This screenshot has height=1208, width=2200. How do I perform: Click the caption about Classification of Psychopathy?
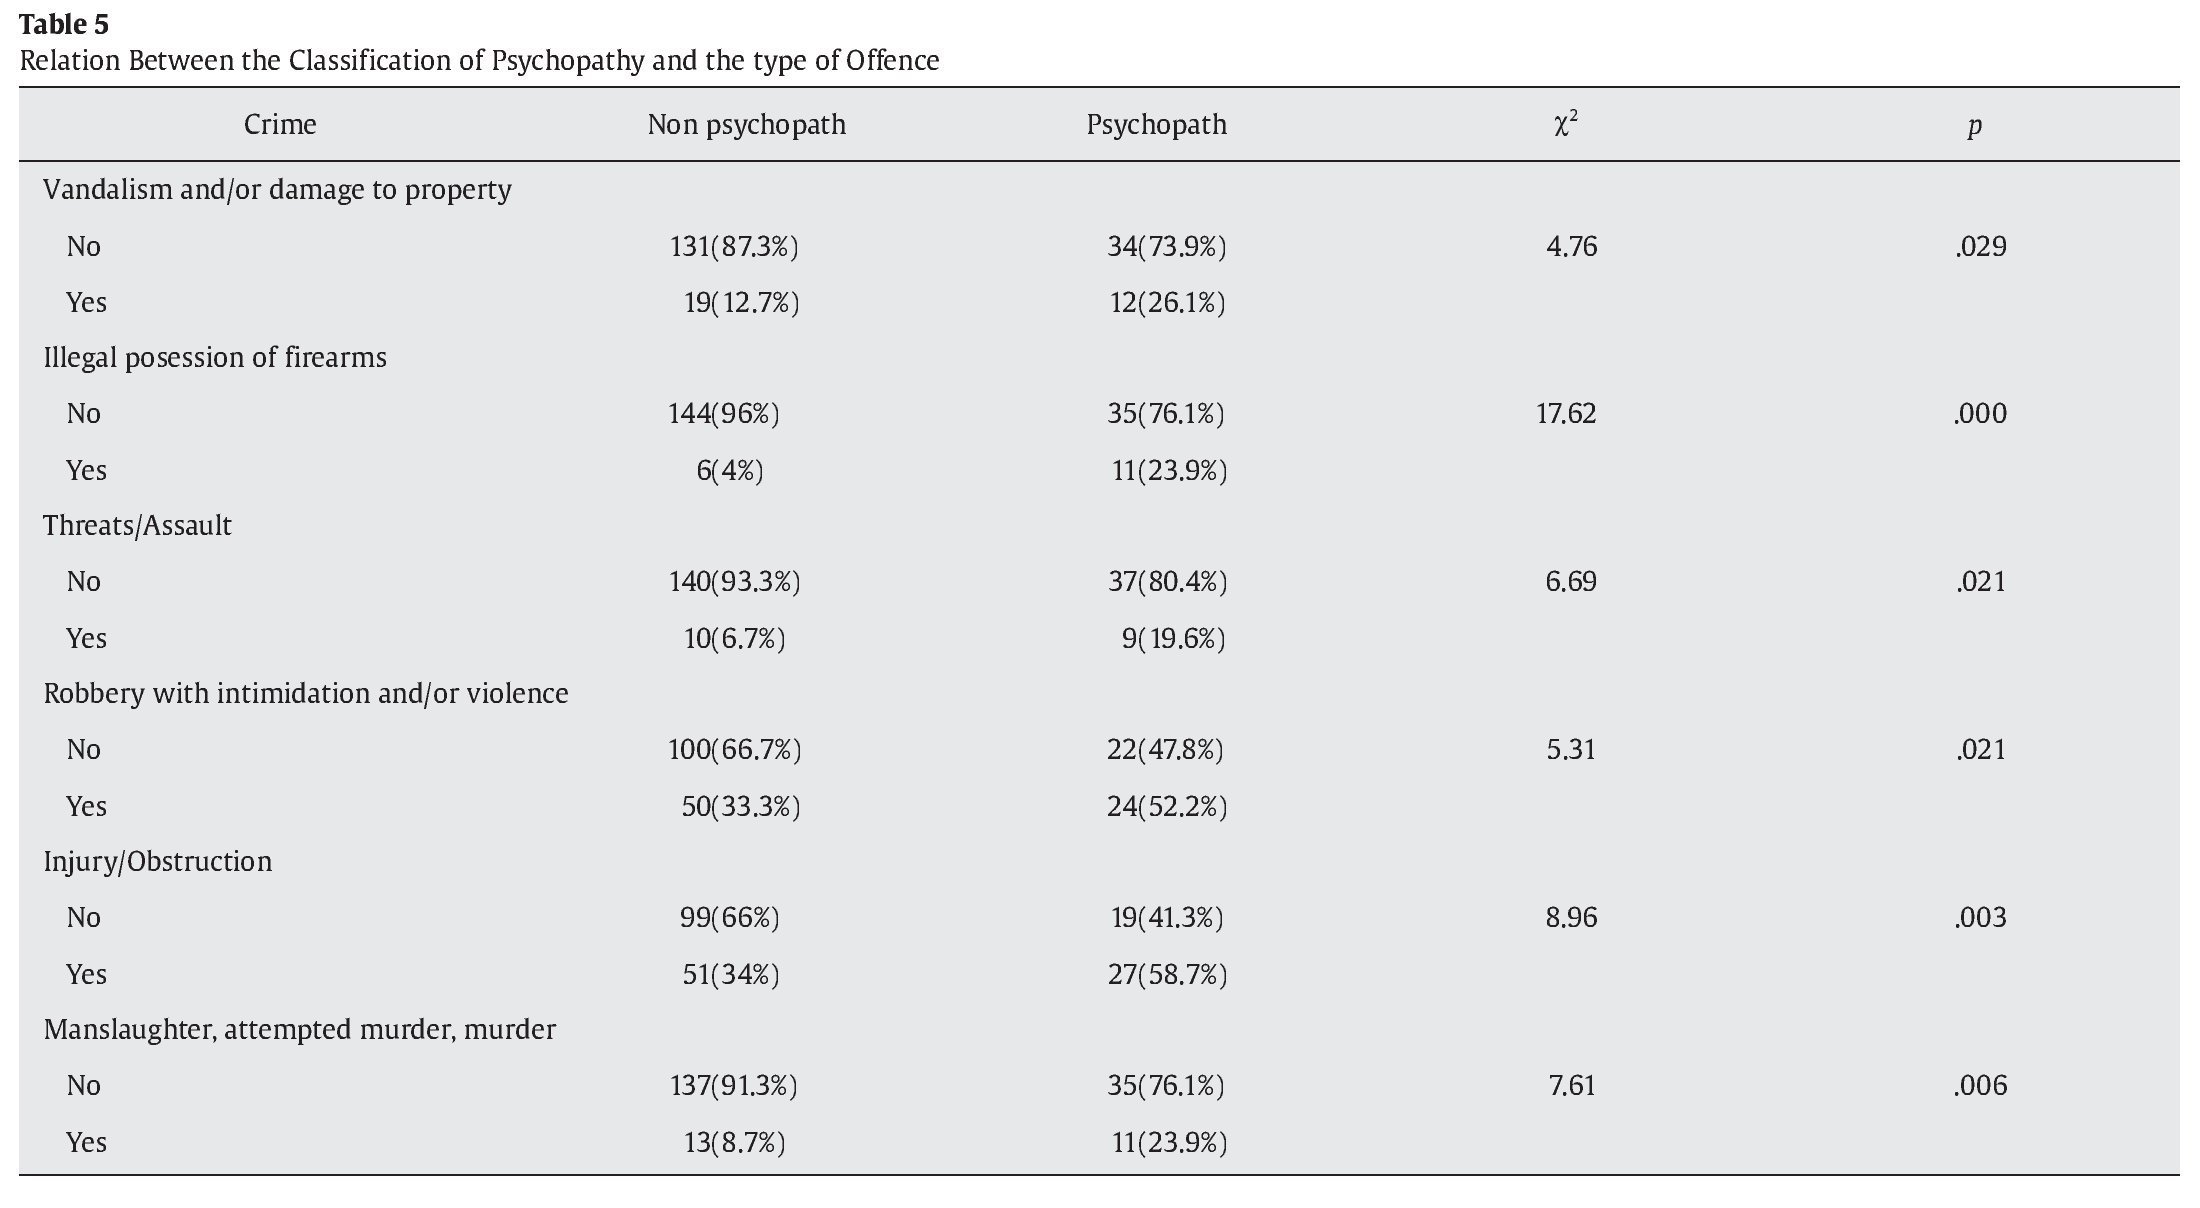tap(479, 61)
